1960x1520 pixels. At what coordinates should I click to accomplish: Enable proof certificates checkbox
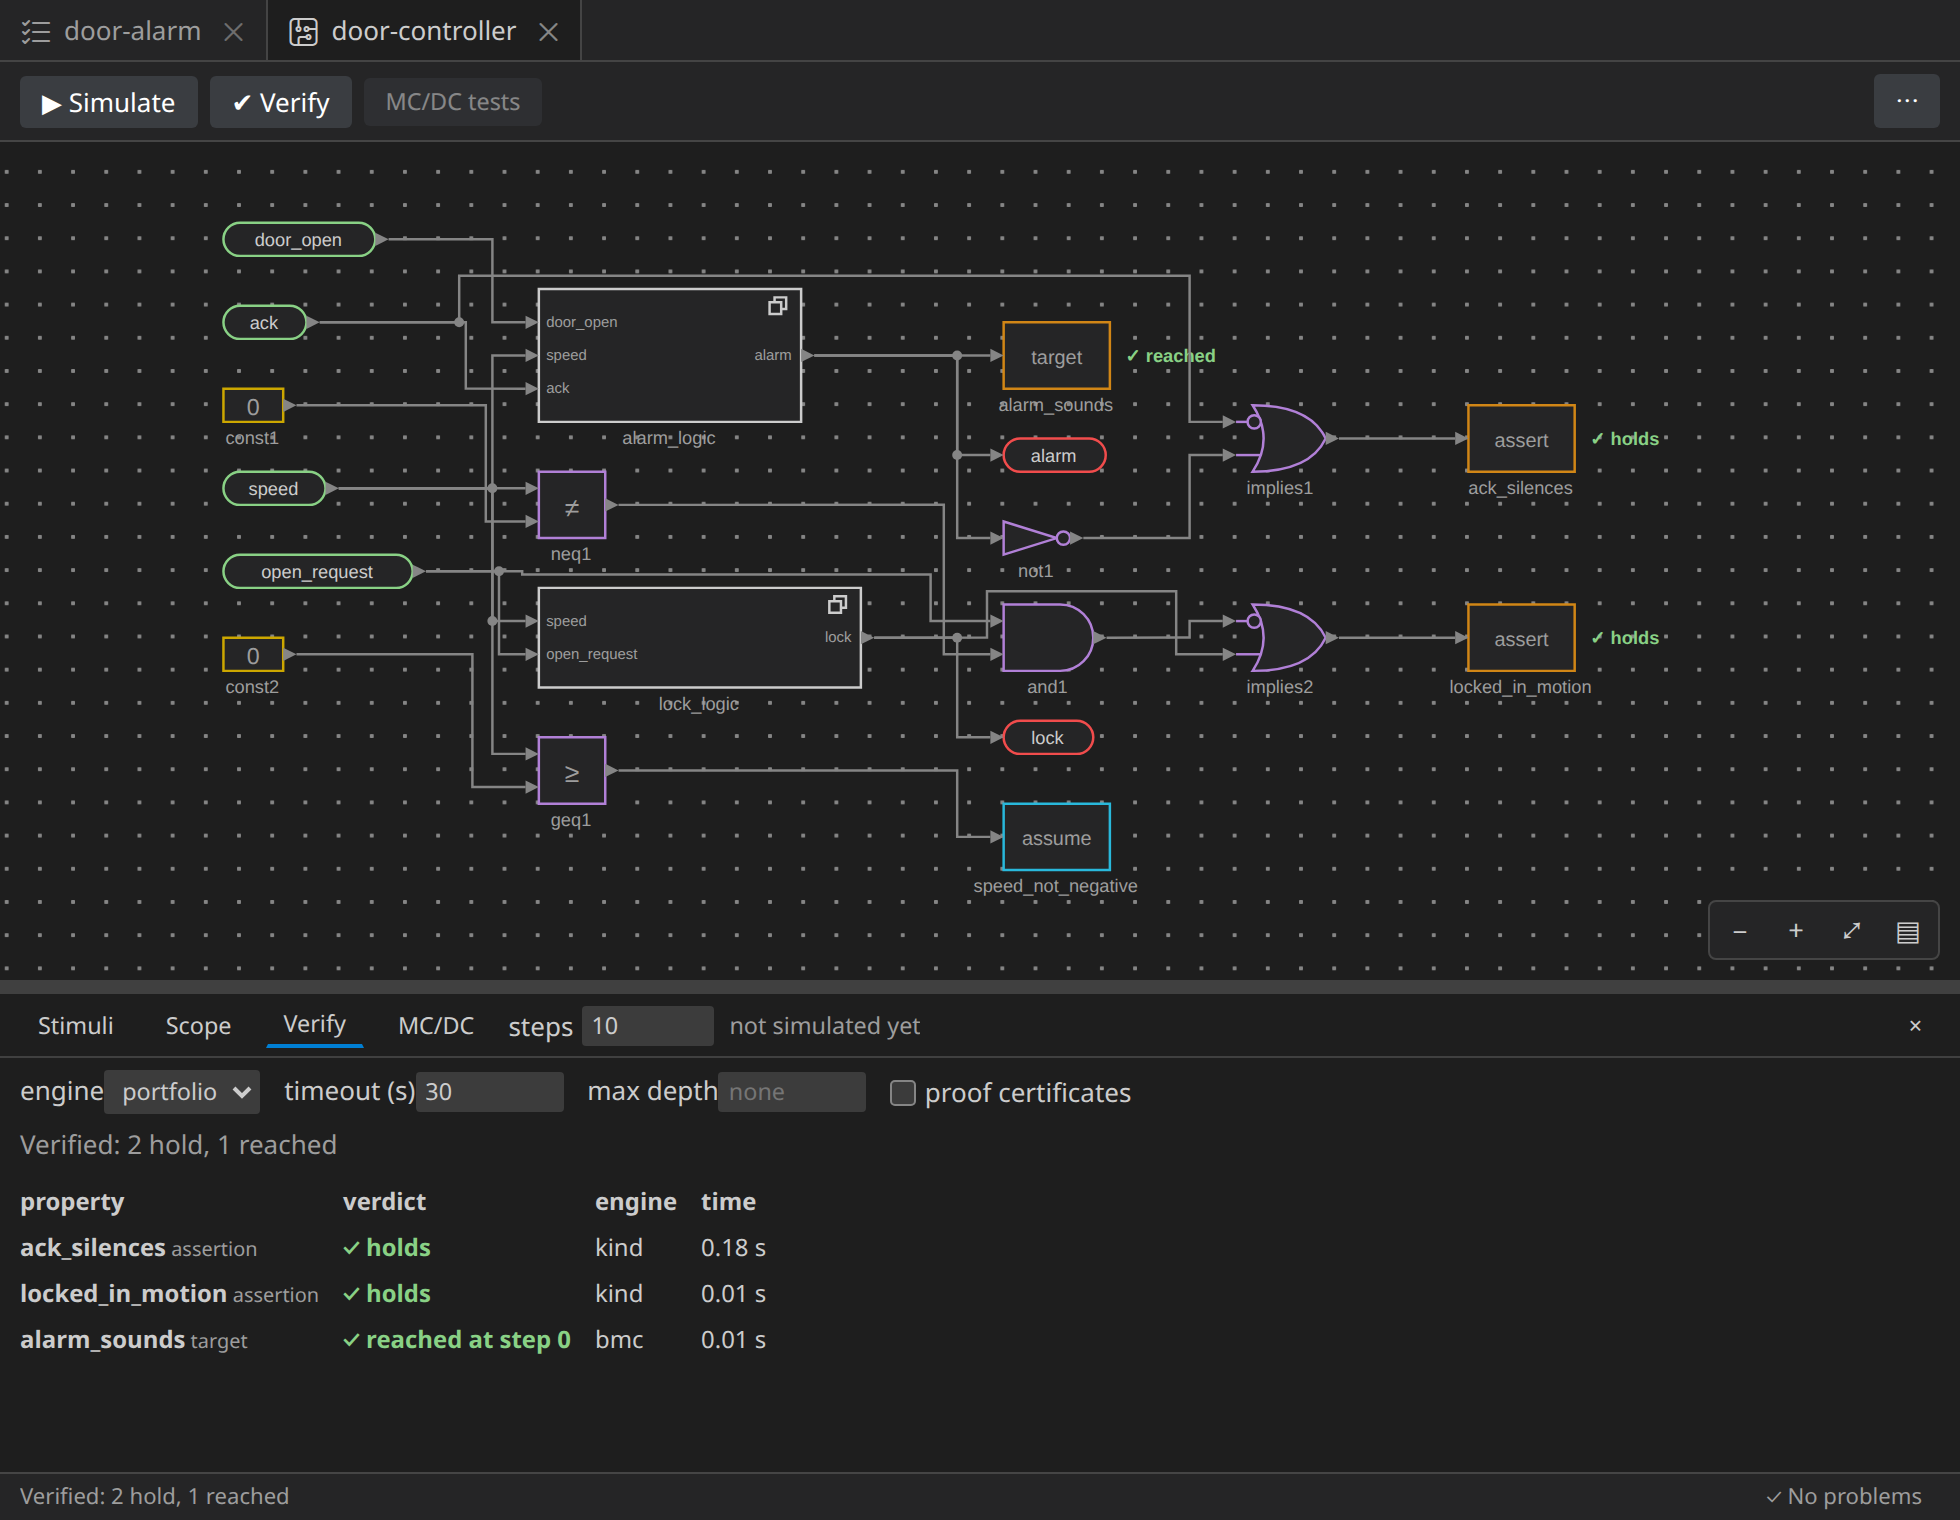tap(902, 1093)
